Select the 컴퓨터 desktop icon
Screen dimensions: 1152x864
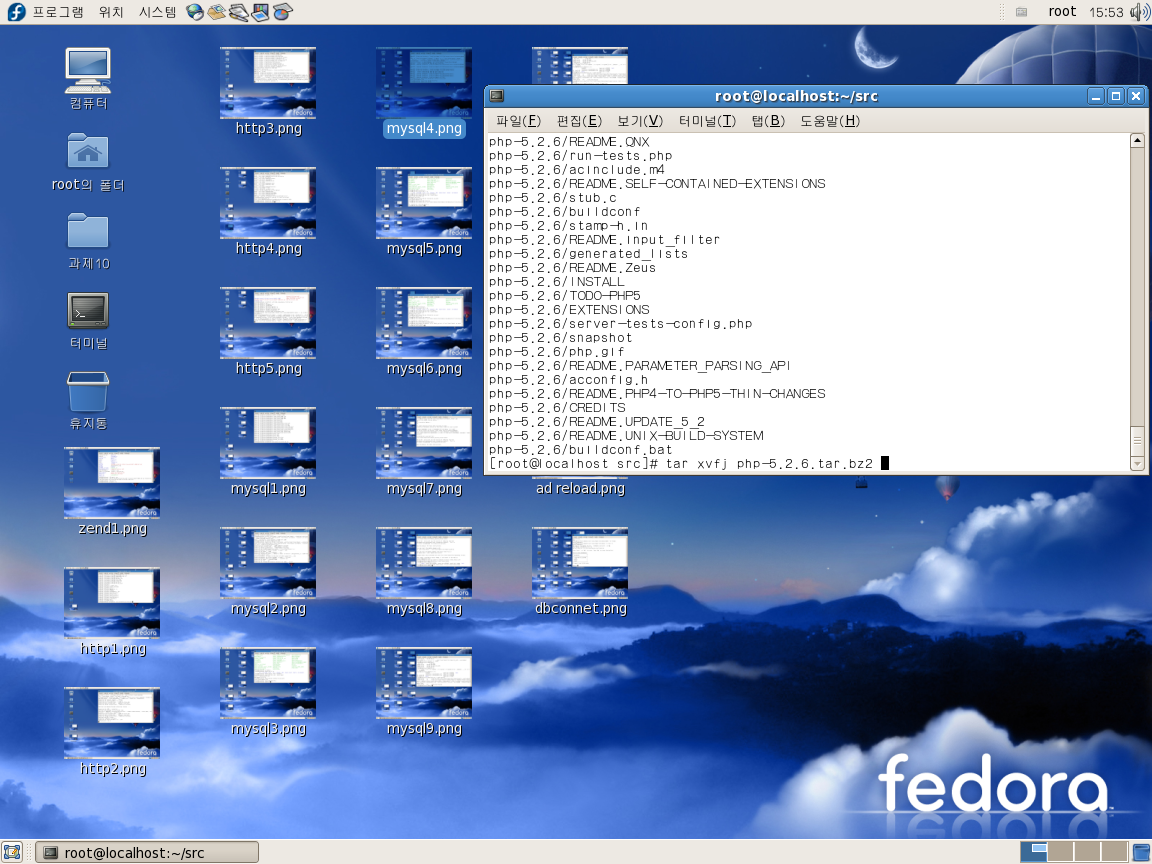[x=88, y=70]
